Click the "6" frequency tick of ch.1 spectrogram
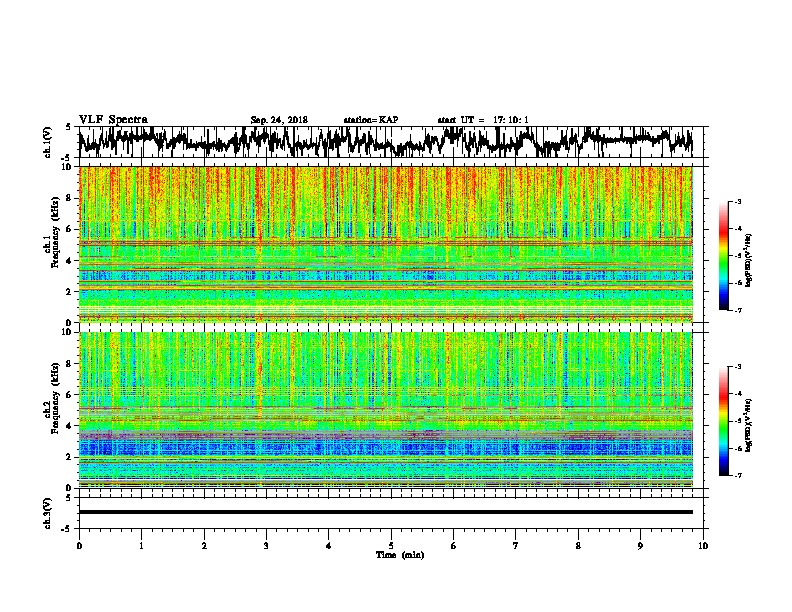This screenshot has height=612, width=792. [69, 229]
